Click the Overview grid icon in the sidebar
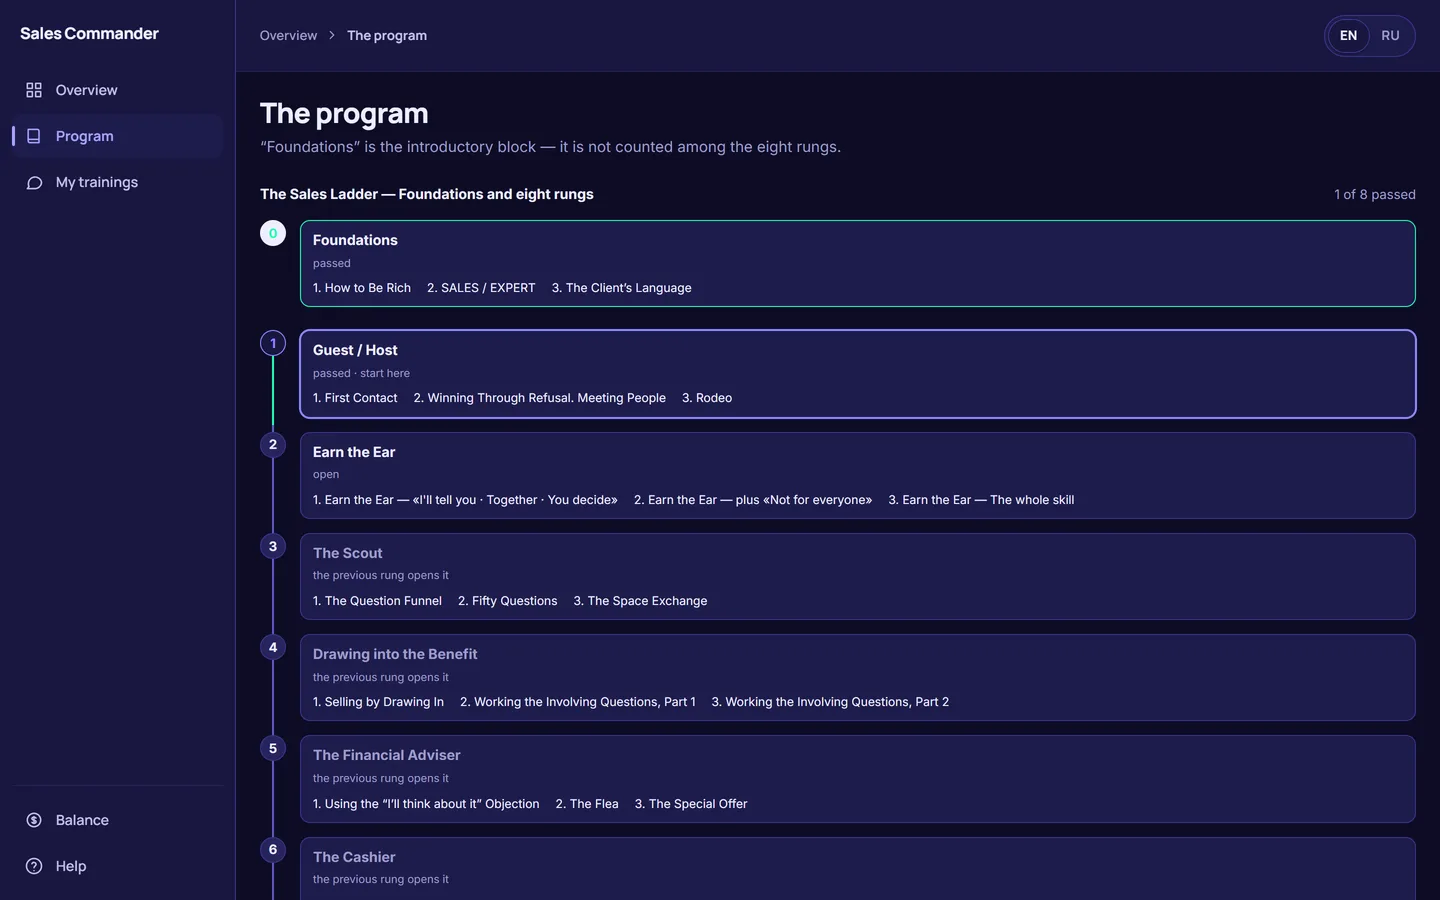 (x=34, y=90)
